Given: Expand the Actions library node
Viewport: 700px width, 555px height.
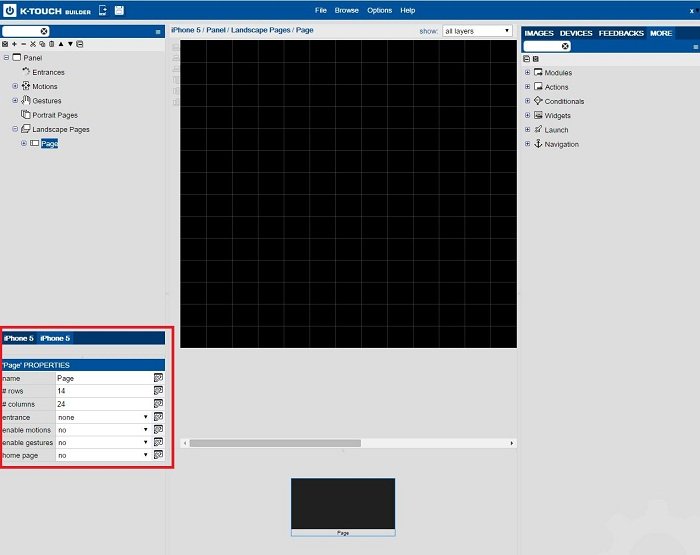Looking at the screenshot, I should [527, 86].
